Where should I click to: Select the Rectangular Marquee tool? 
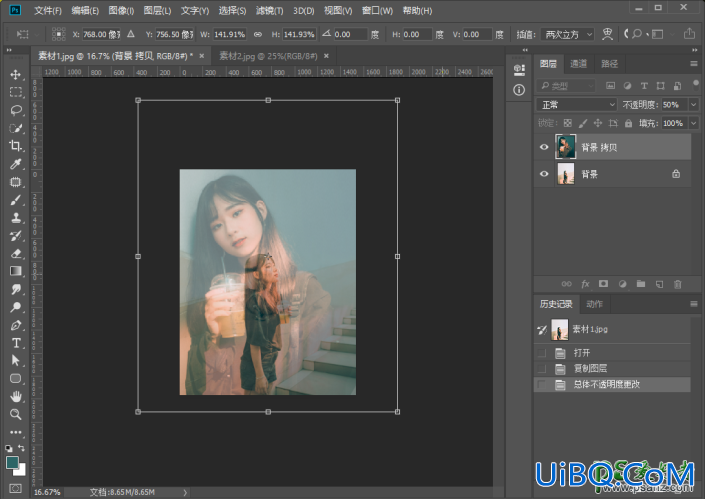click(x=16, y=92)
